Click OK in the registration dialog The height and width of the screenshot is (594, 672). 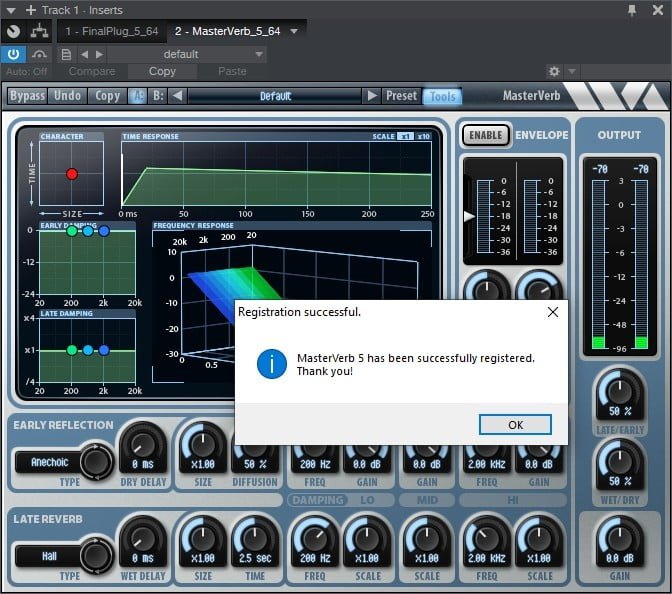[515, 425]
